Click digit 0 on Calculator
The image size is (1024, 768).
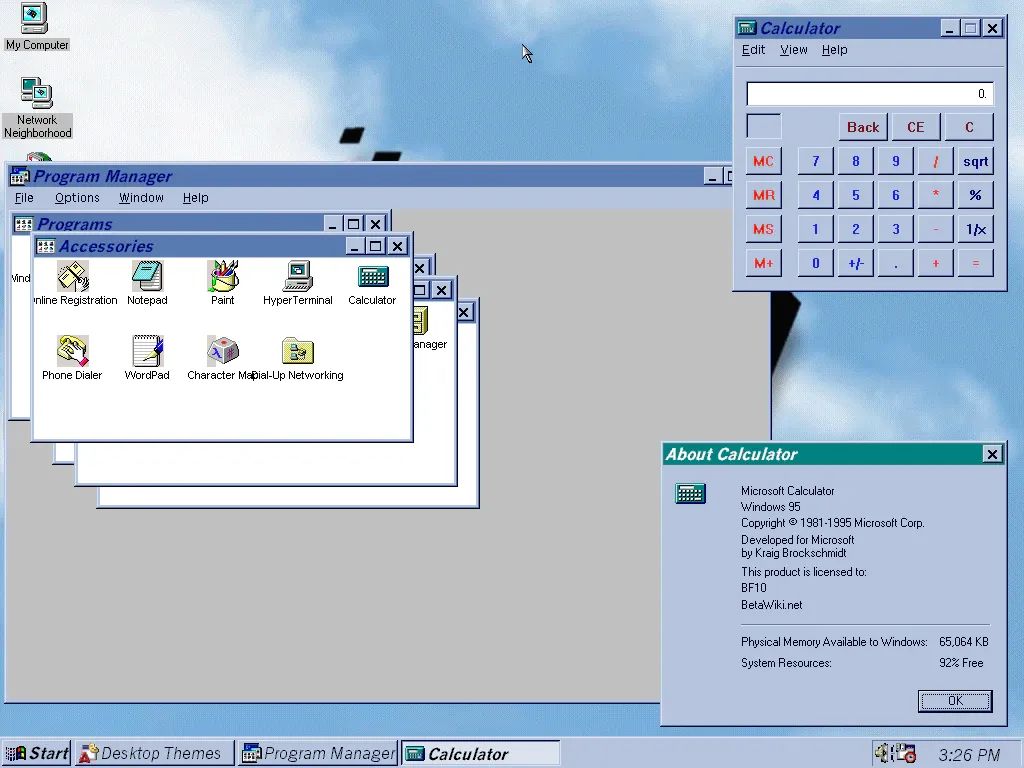(816, 263)
